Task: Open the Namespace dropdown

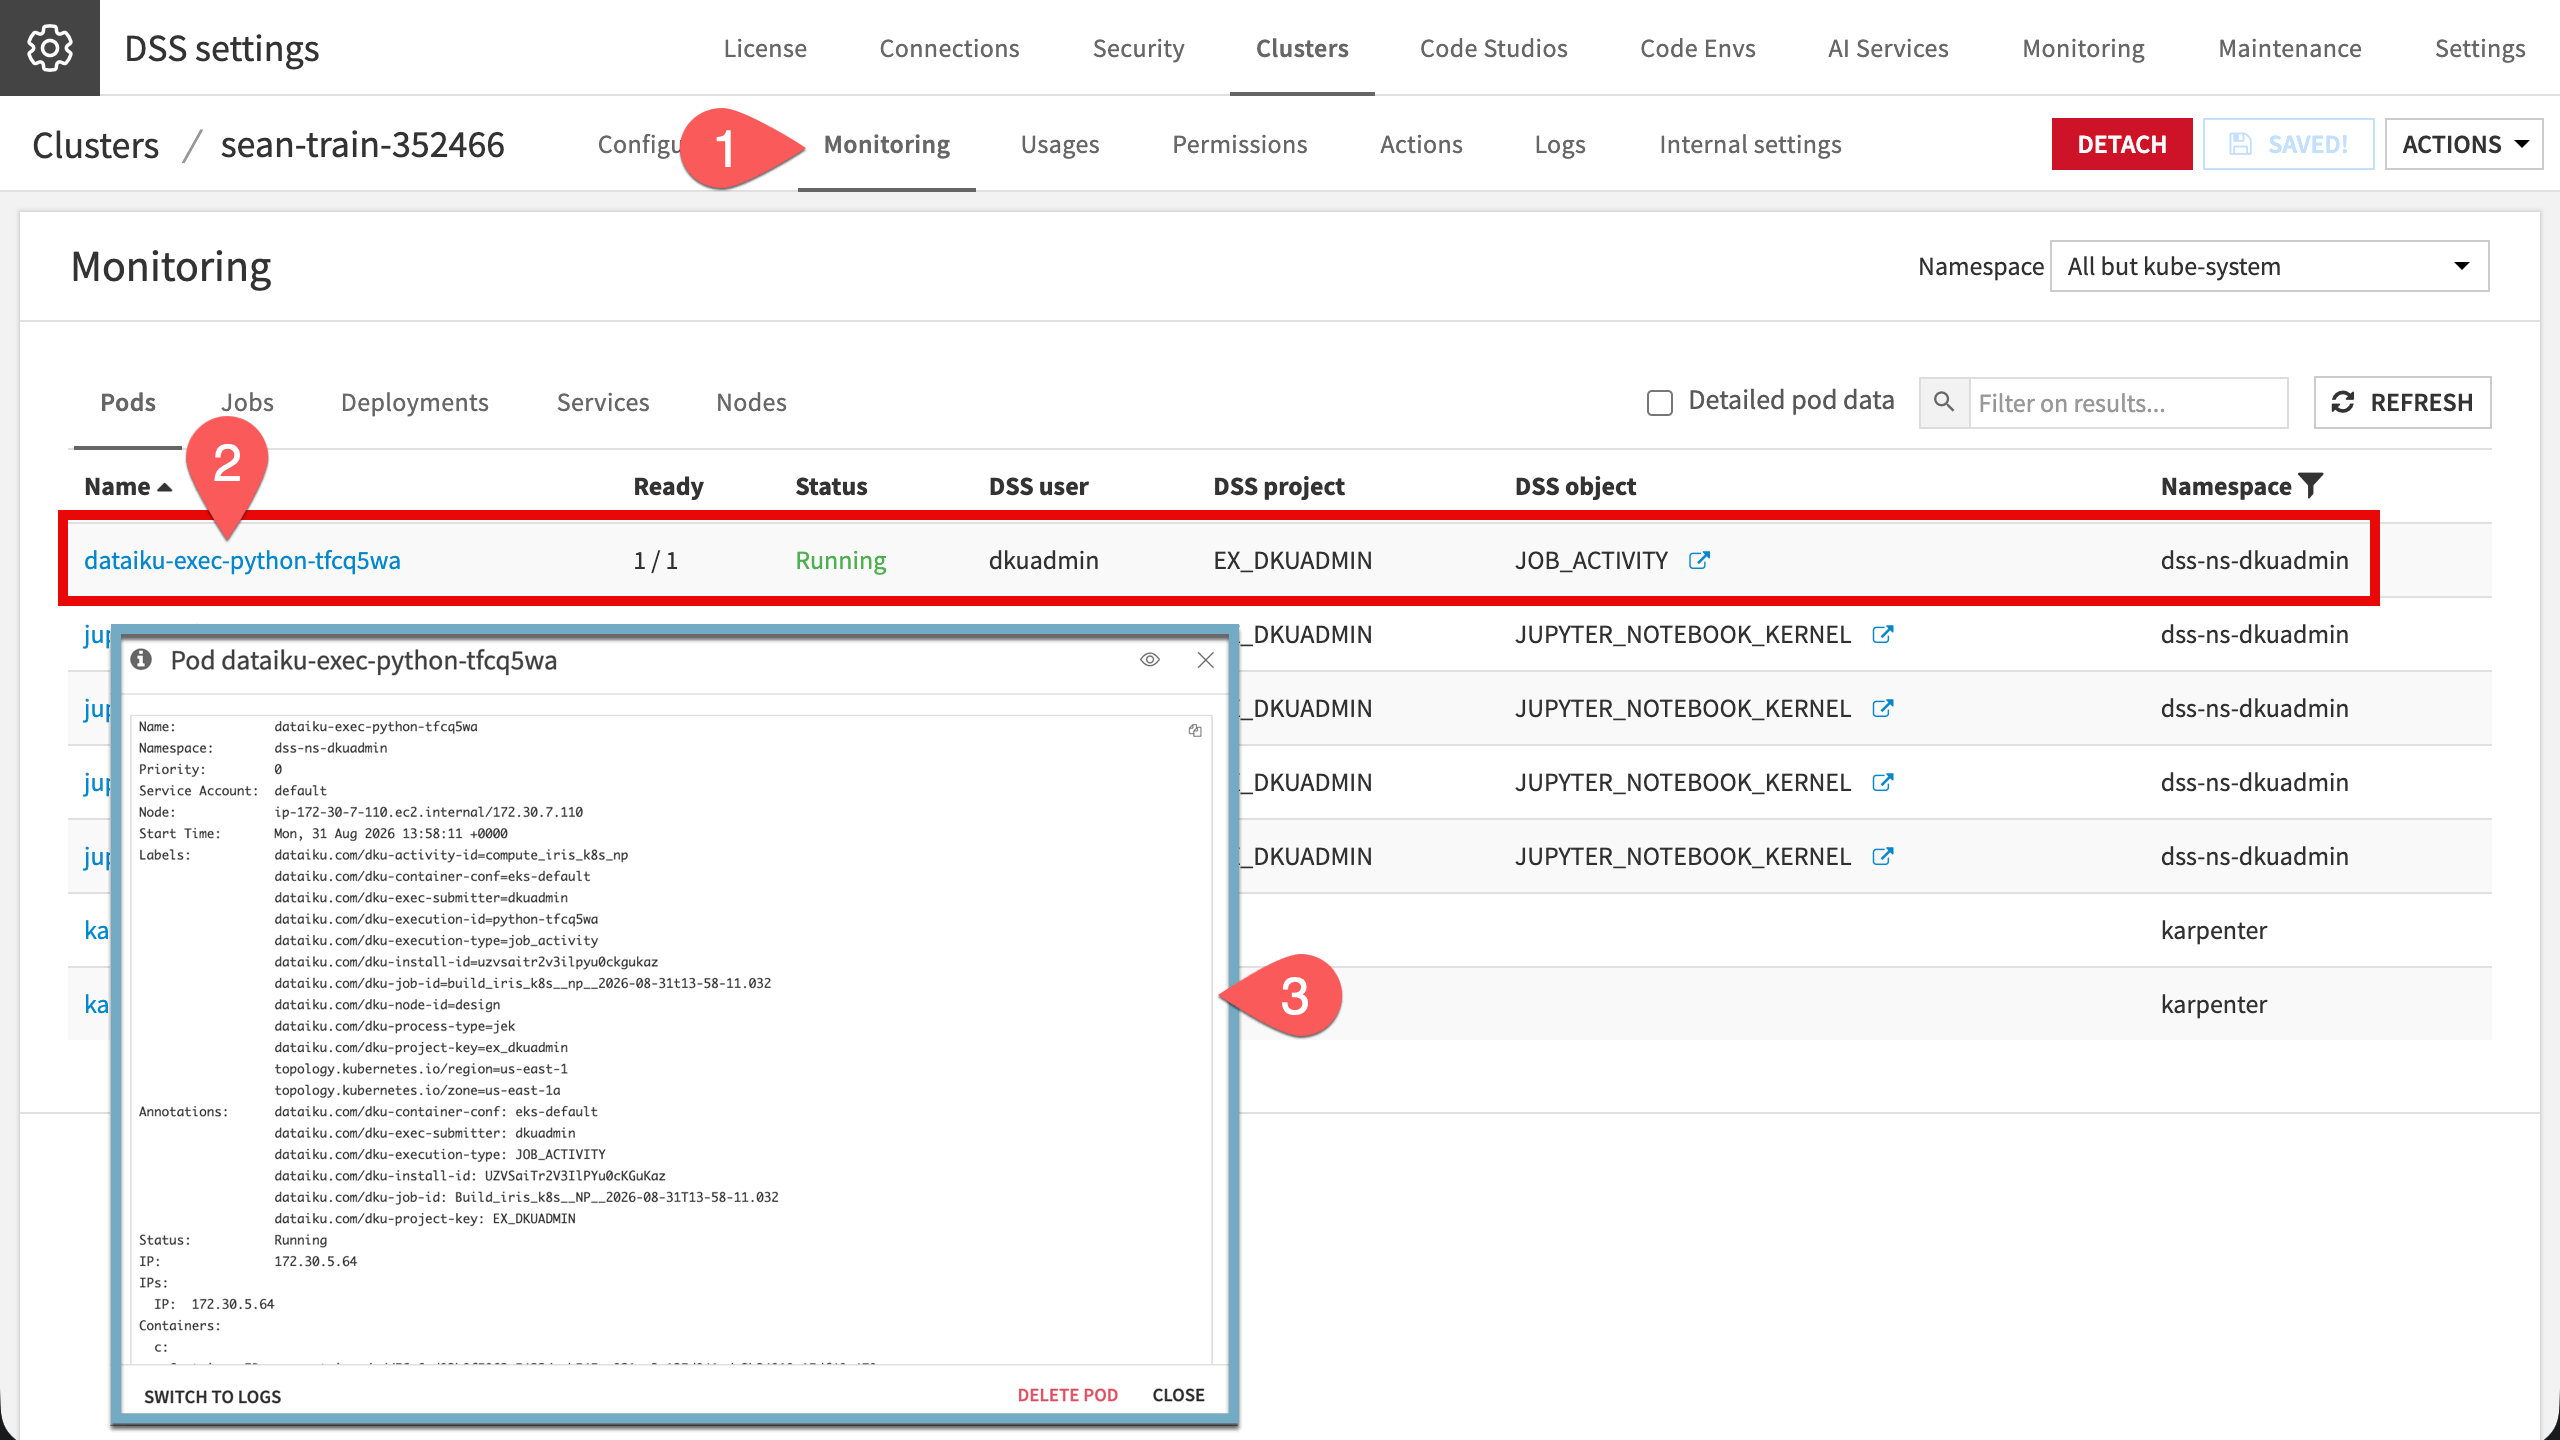Action: pos(2269,266)
